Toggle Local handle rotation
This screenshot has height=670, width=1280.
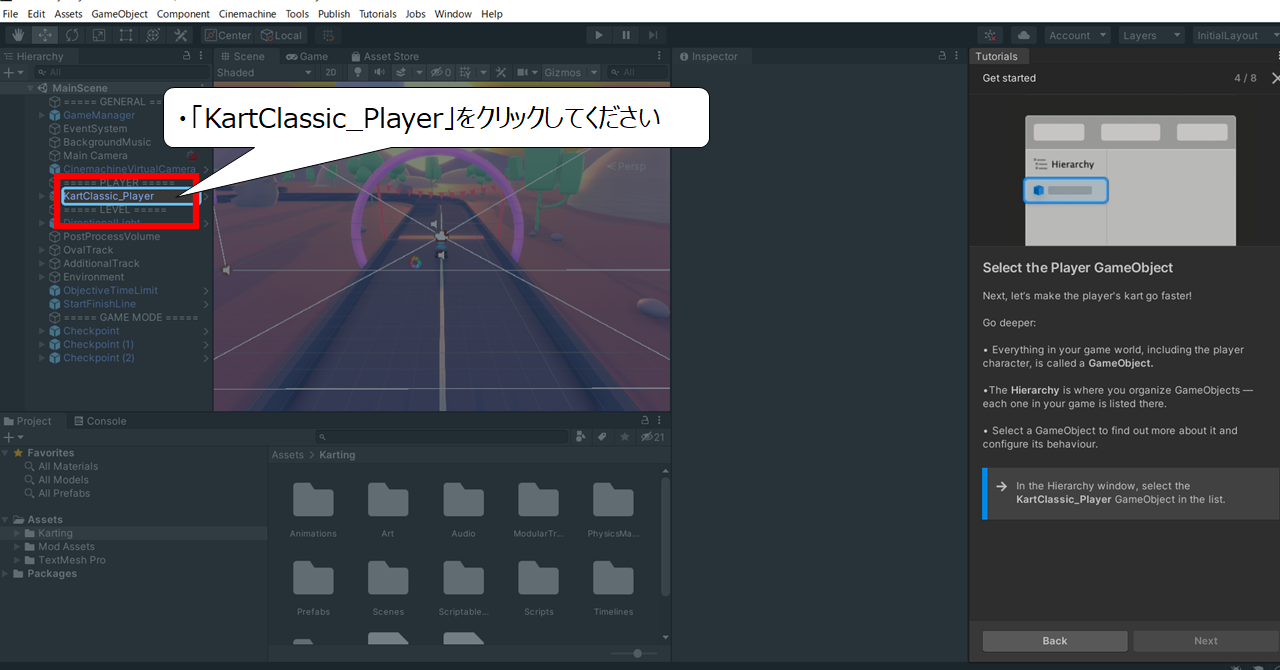pyautogui.click(x=282, y=35)
